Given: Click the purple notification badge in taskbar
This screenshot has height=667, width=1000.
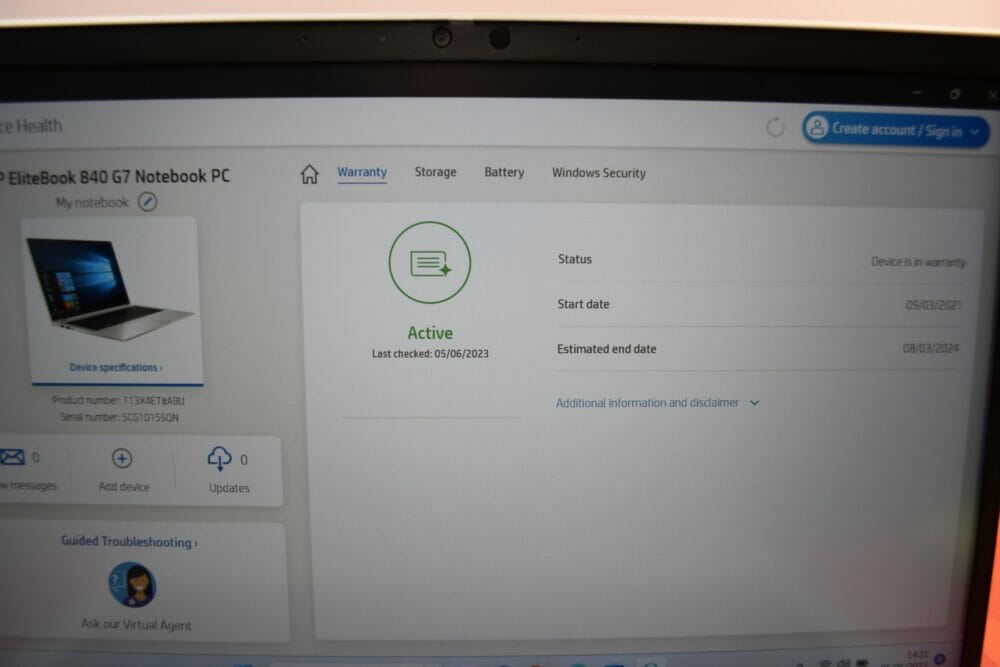Looking at the screenshot, I should tap(939, 658).
